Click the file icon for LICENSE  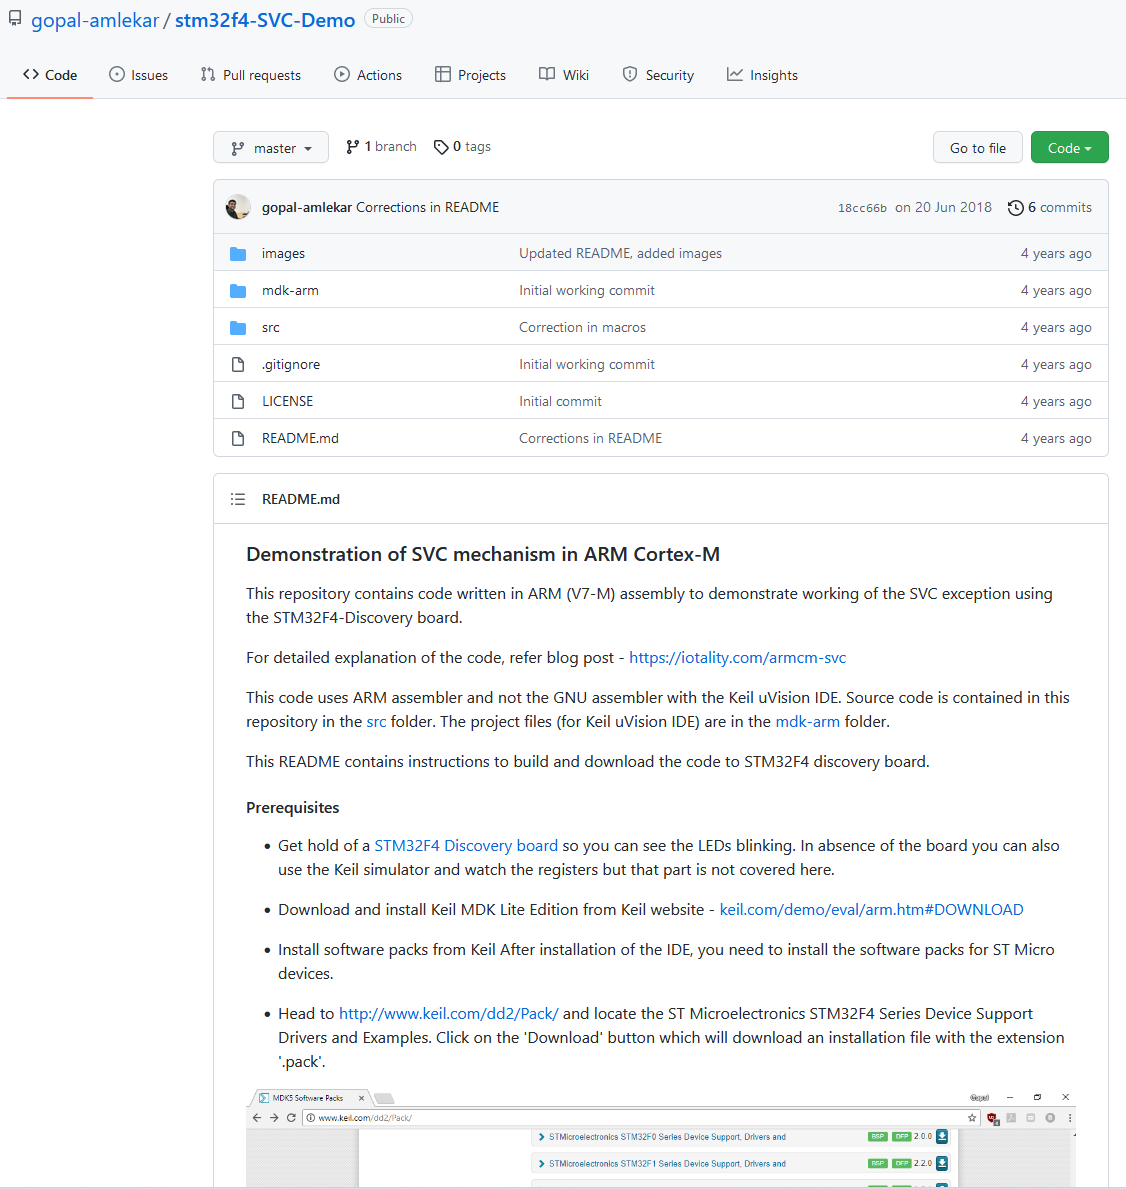tap(238, 401)
